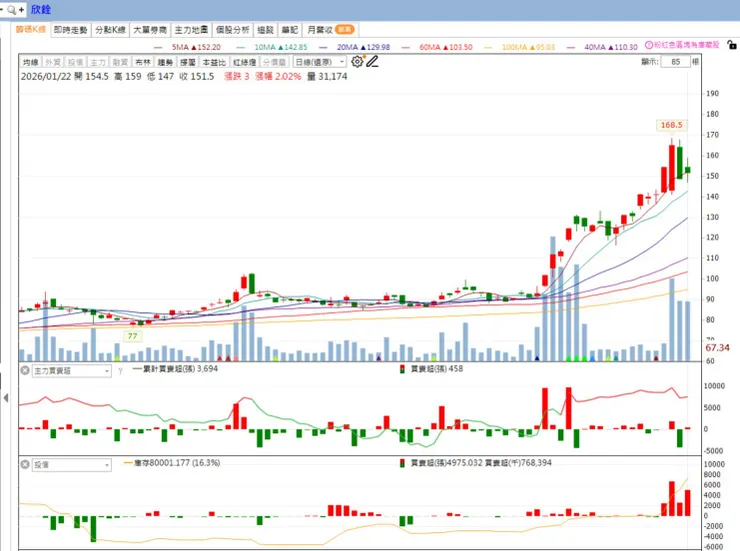Click the 67.34 value on the price axis
The height and width of the screenshot is (551, 740).
click(x=717, y=348)
